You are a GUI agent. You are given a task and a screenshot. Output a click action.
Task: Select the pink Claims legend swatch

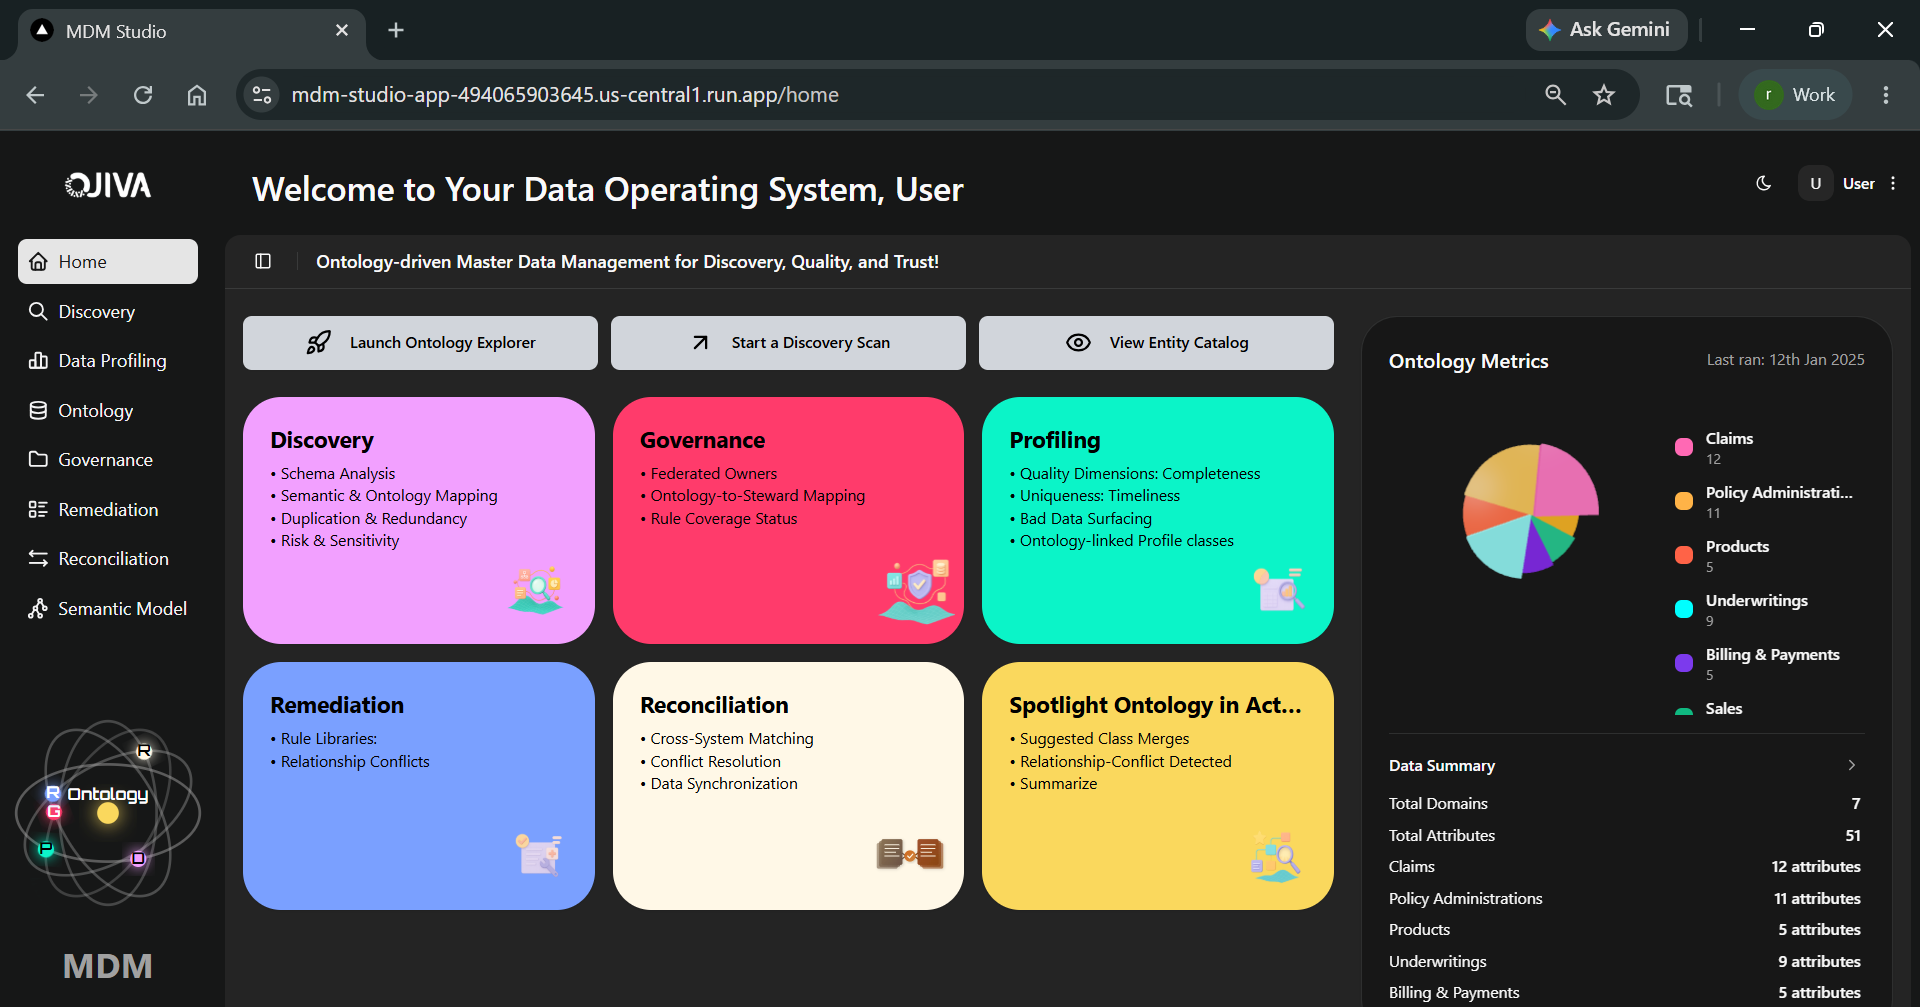pos(1684,447)
